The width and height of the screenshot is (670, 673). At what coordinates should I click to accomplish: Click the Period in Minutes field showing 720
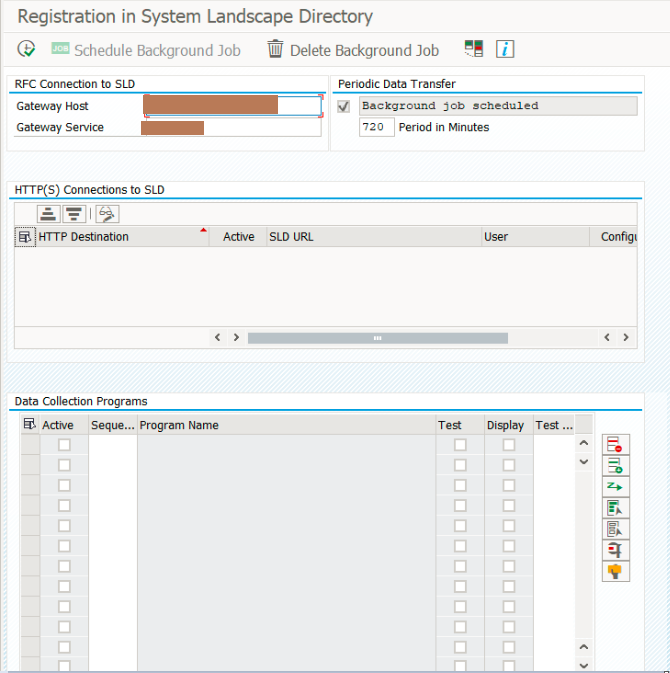(x=376, y=127)
